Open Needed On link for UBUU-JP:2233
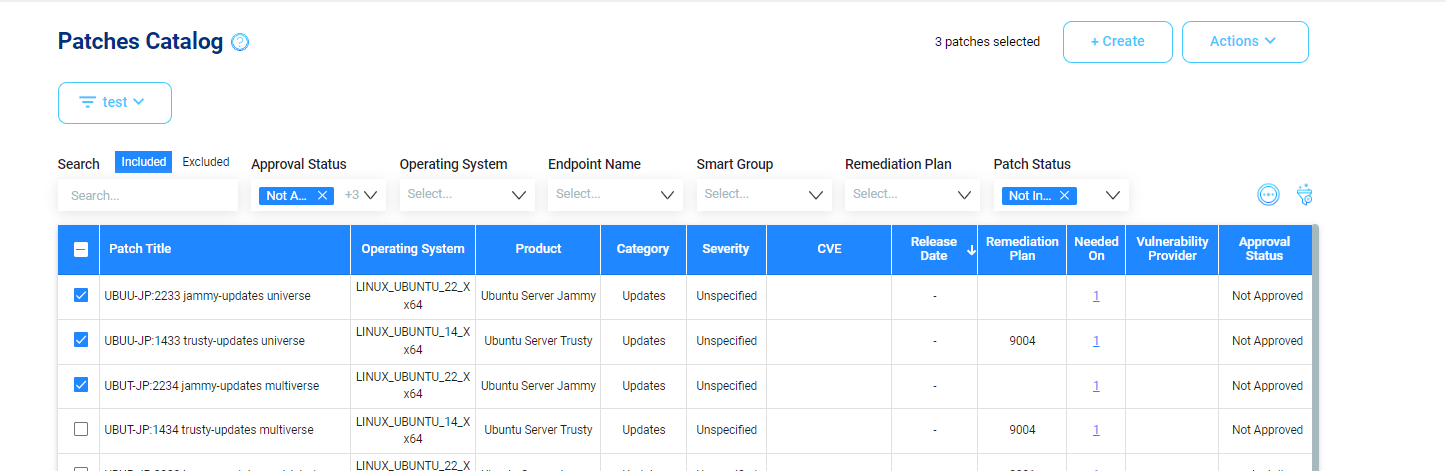Viewport: 1446px width, 471px height. pos(1096,296)
